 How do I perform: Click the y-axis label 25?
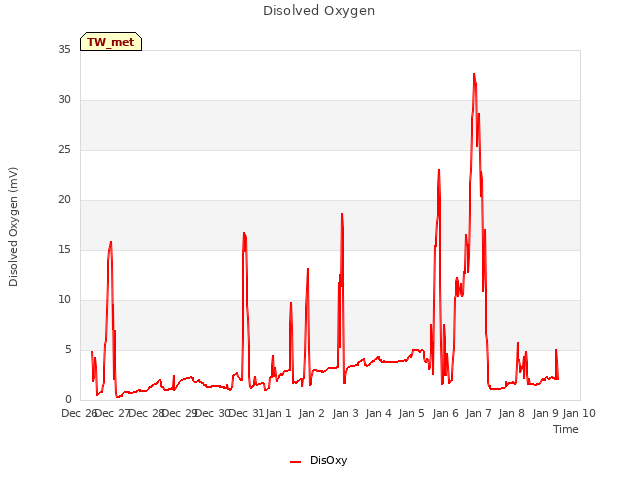64,149
